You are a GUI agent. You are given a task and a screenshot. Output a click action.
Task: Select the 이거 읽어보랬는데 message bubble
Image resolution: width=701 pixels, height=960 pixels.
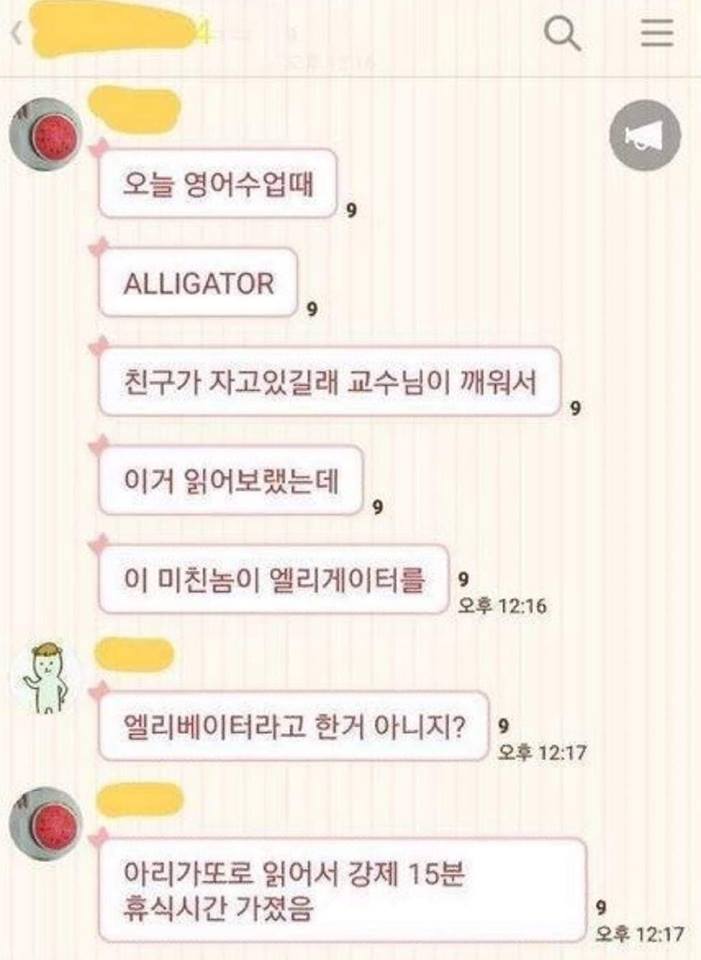point(231,481)
